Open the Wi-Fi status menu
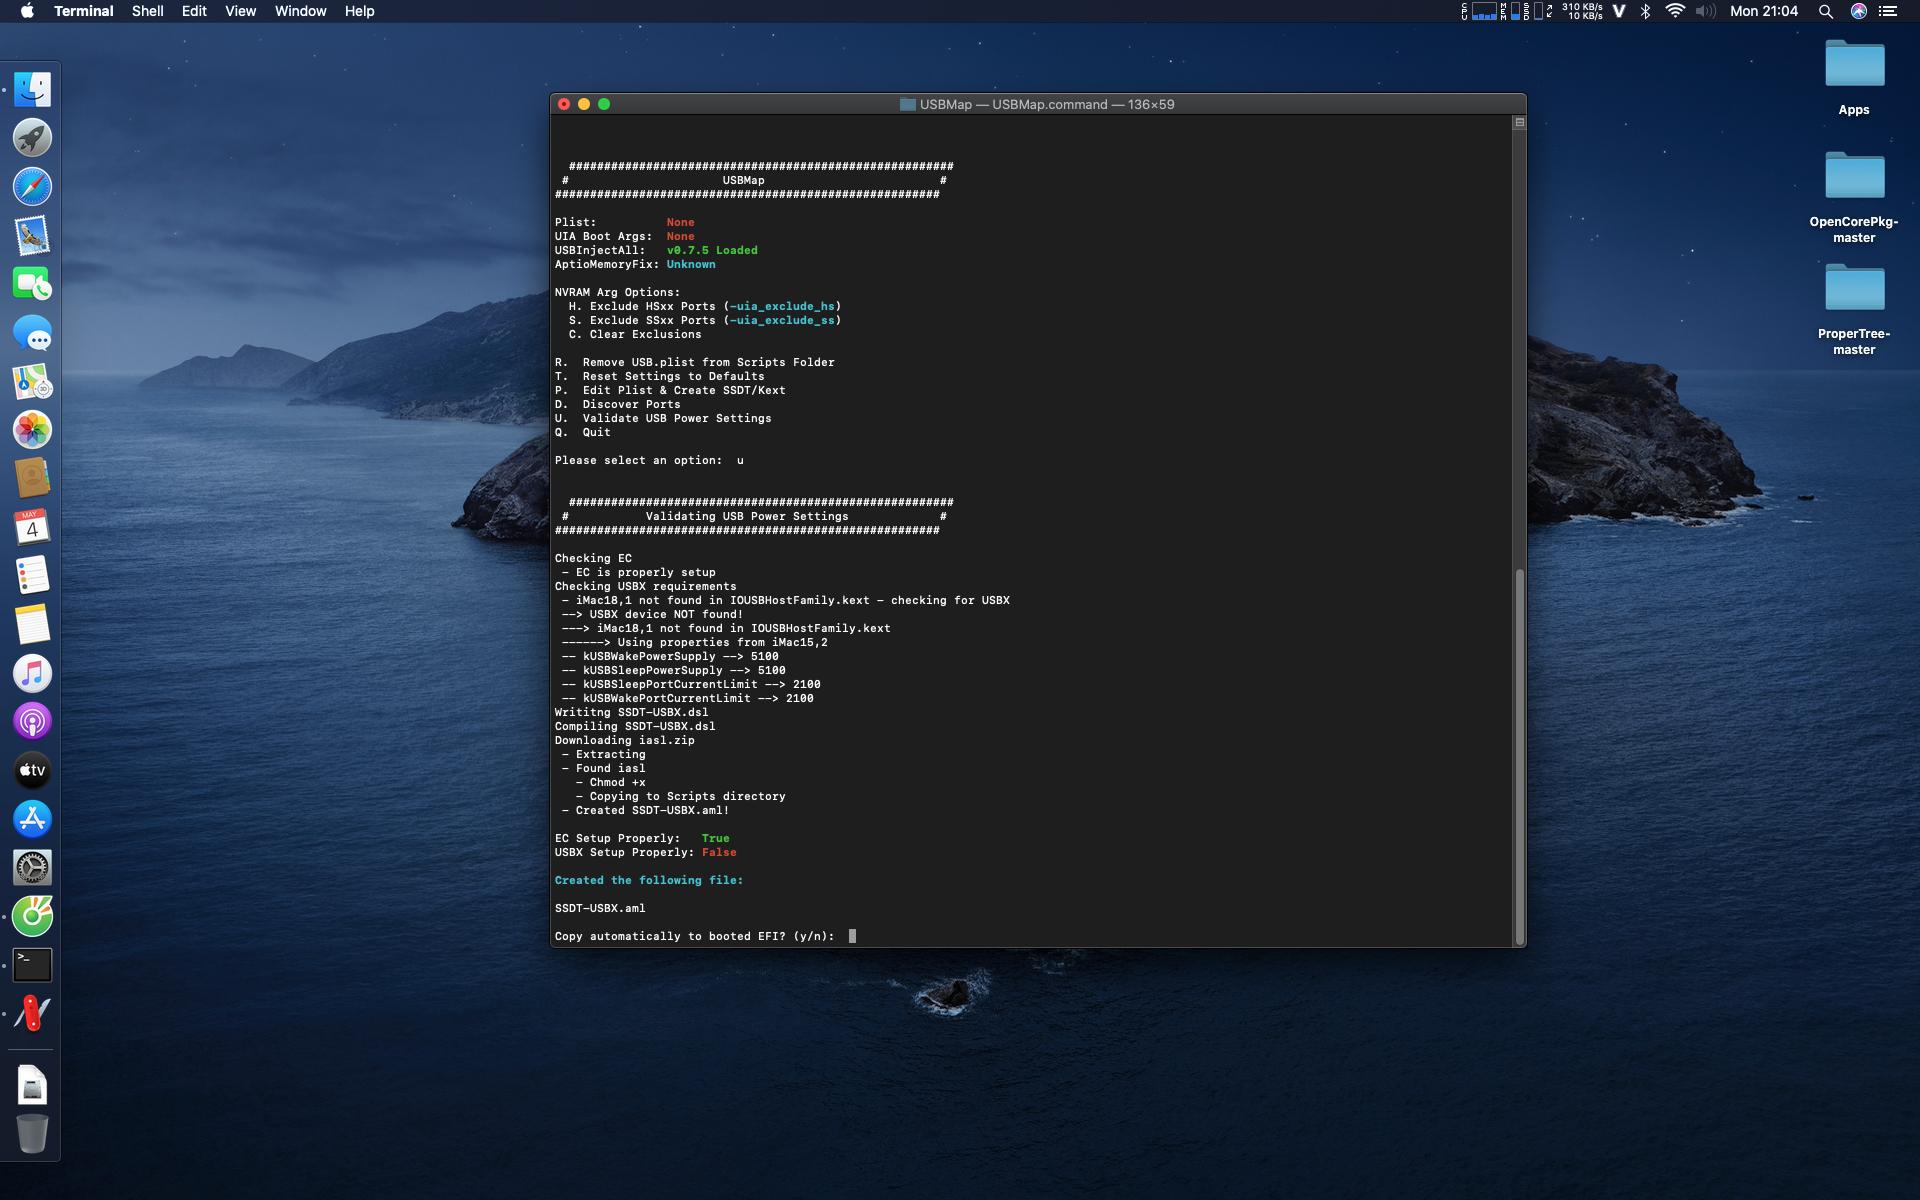Screen dimensions: 1920x1200 [x=1675, y=11]
